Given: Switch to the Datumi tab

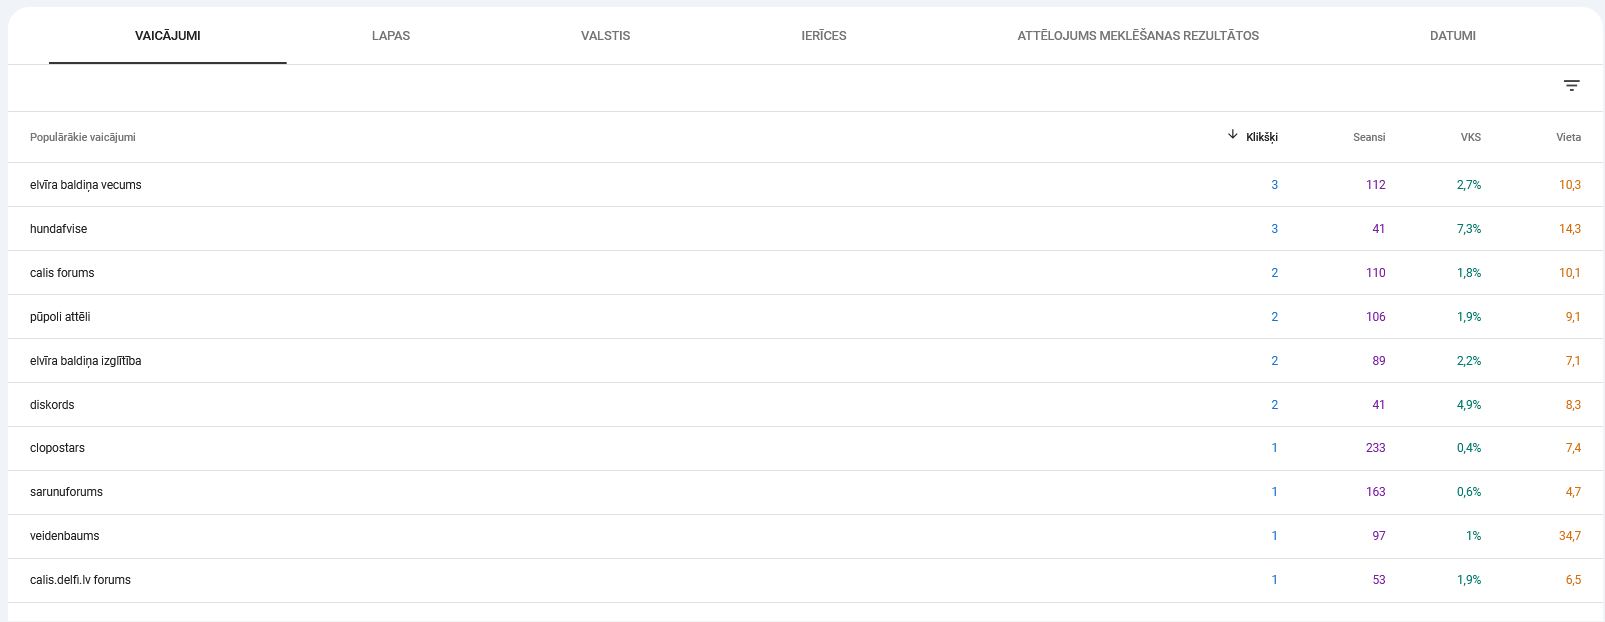Looking at the screenshot, I should (1452, 36).
